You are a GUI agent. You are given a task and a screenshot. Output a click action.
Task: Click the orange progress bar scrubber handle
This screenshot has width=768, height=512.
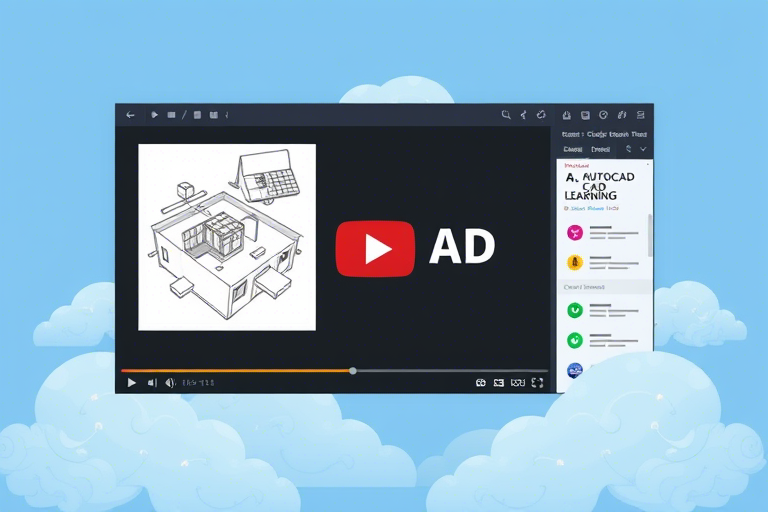click(353, 371)
